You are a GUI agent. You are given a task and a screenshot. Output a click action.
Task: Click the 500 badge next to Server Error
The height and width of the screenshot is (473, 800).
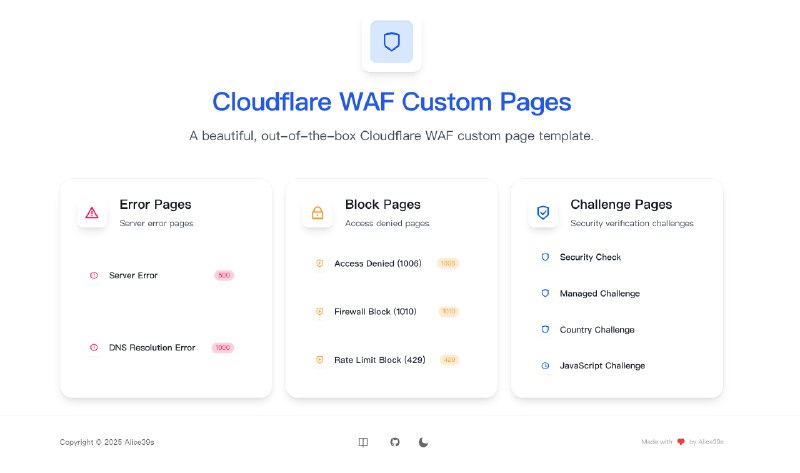pos(224,275)
